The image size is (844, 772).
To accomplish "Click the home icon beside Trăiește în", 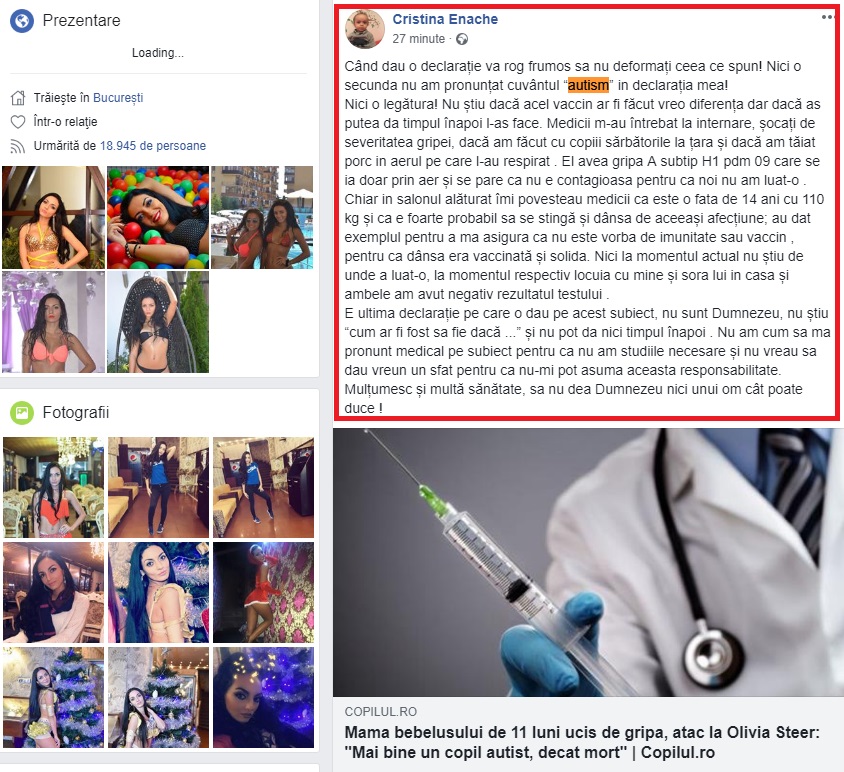I will pyautogui.click(x=18, y=98).
